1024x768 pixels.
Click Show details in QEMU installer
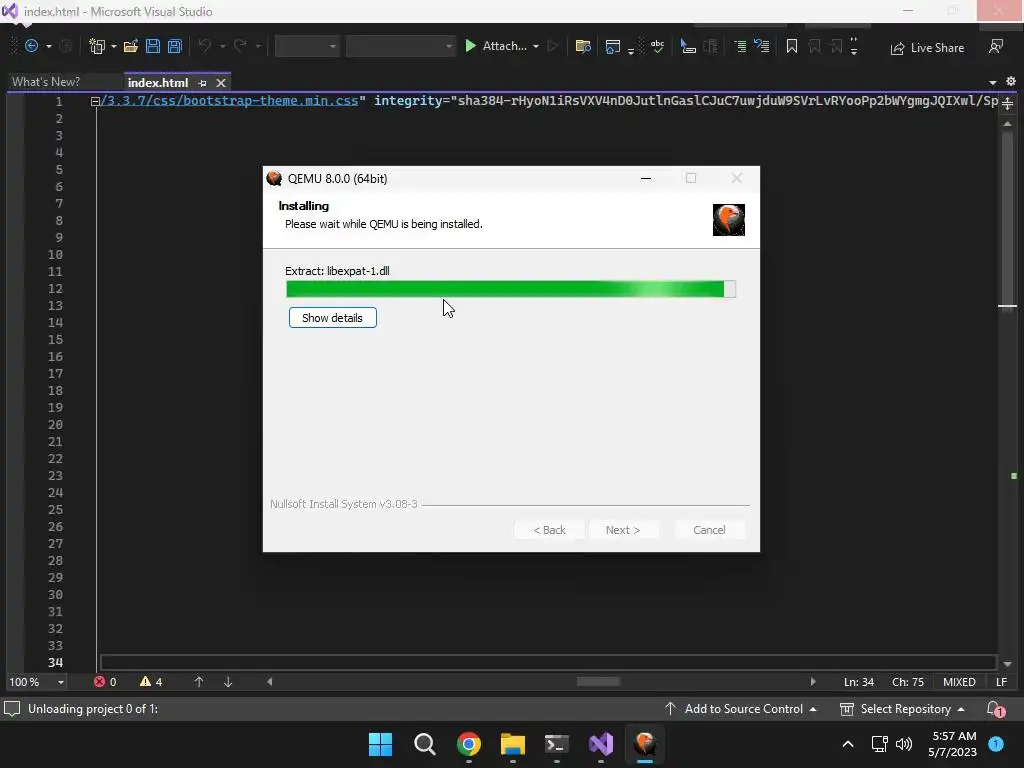pos(332,318)
